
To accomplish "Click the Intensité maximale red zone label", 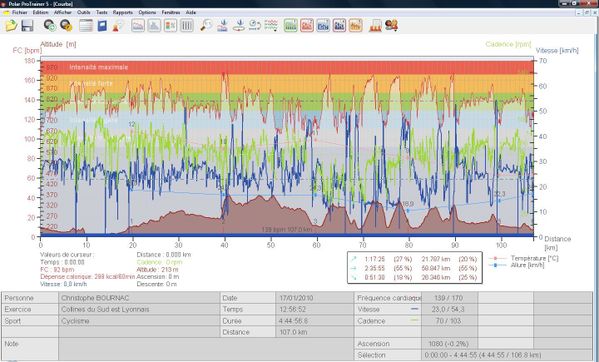I will tap(99, 67).
